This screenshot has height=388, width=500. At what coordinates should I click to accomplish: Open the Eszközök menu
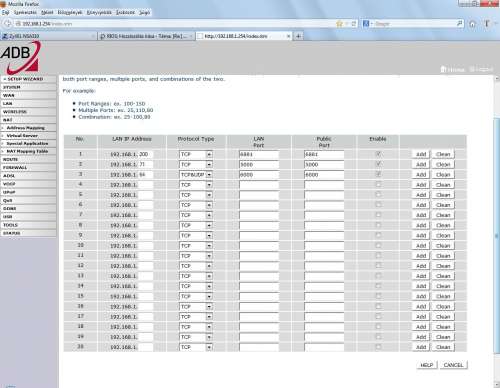coord(125,12)
